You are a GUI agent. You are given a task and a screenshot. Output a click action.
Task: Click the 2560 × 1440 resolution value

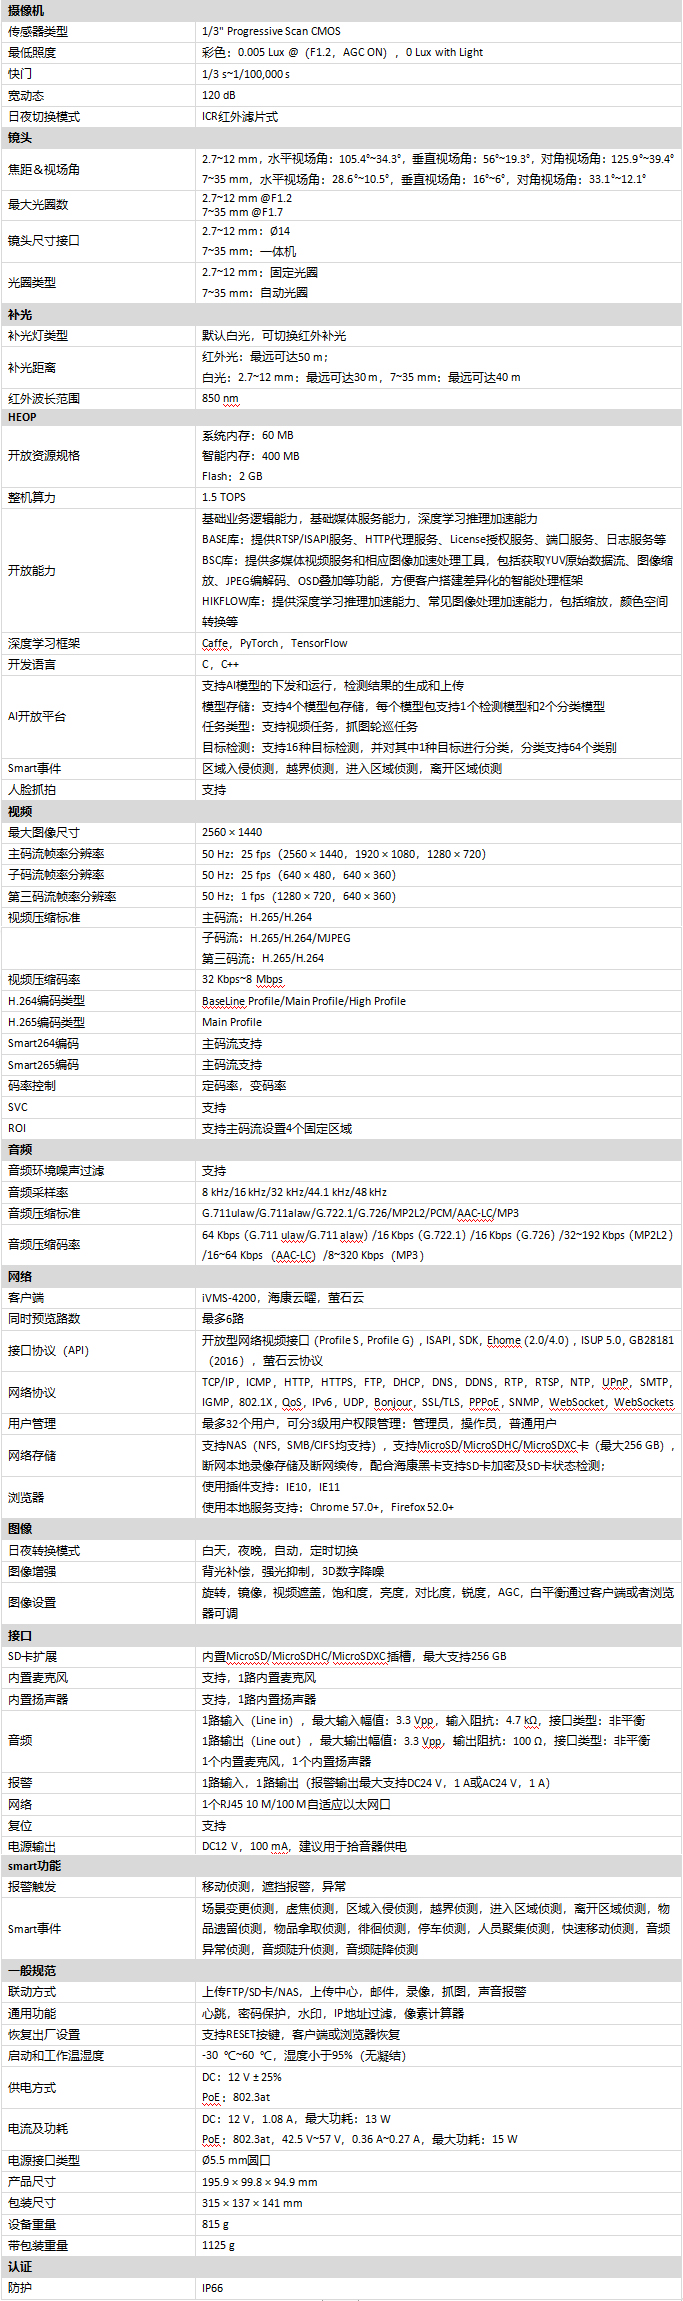tap(232, 832)
